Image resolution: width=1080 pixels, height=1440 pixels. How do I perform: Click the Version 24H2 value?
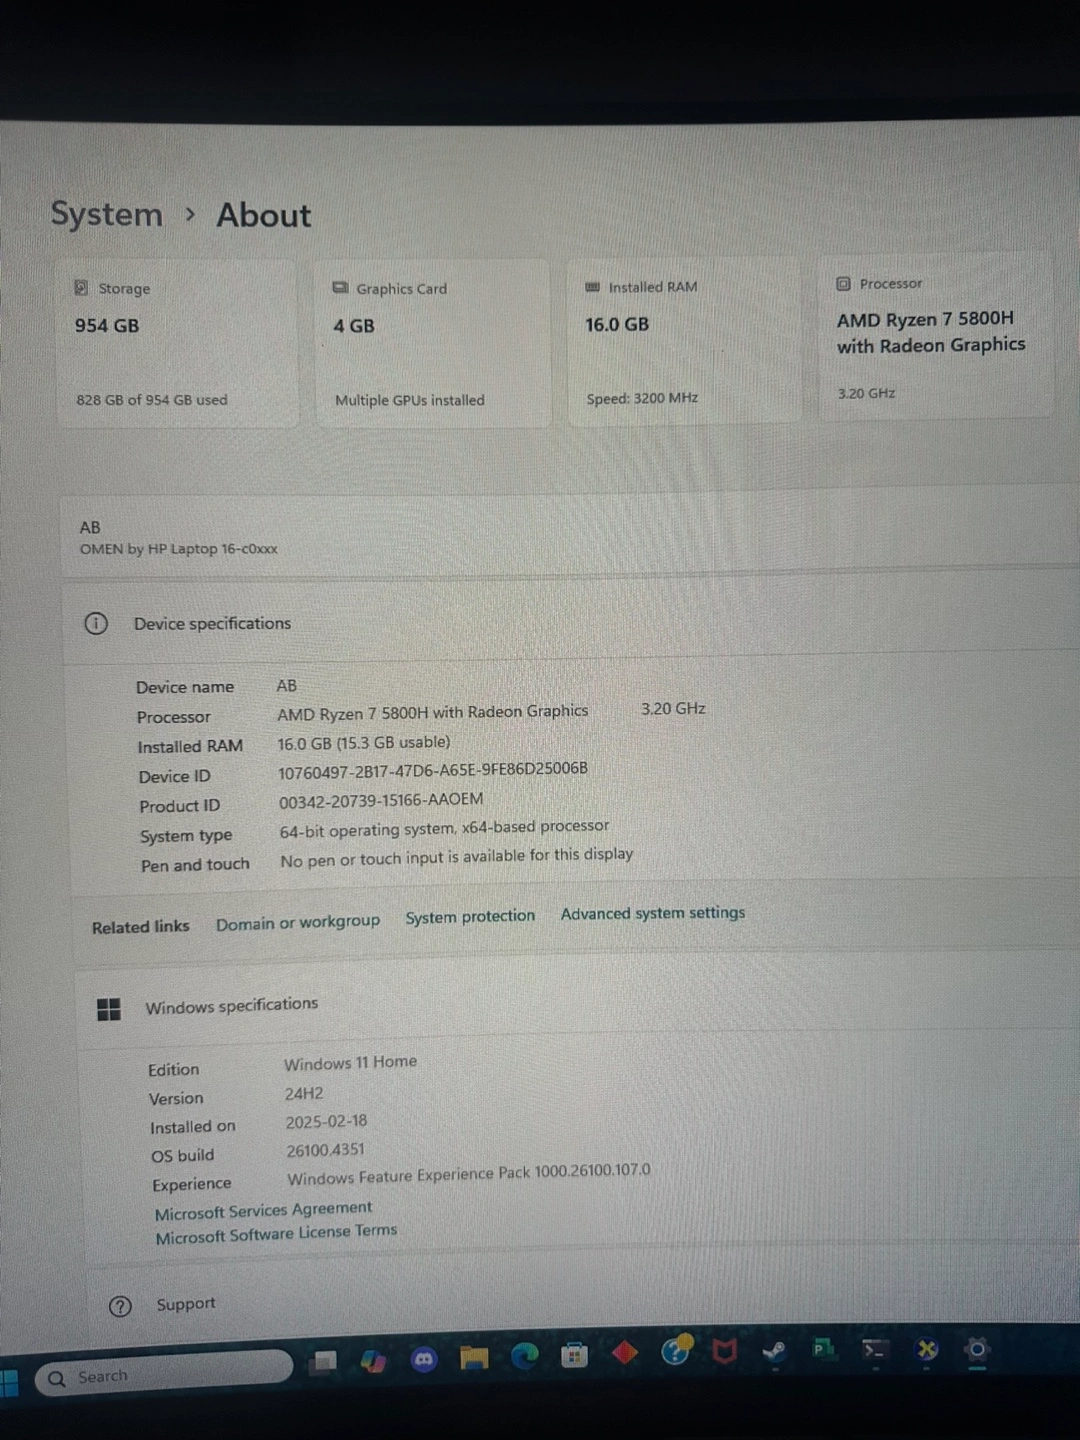(304, 1094)
